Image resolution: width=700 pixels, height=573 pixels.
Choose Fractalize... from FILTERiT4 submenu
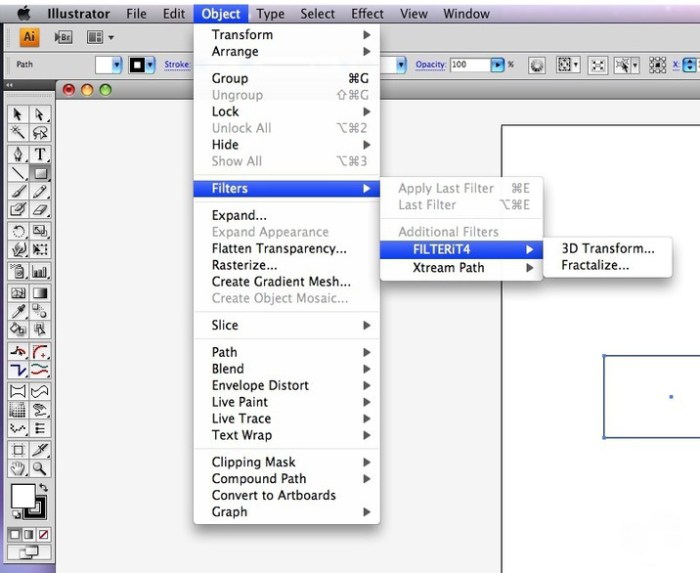608,265
